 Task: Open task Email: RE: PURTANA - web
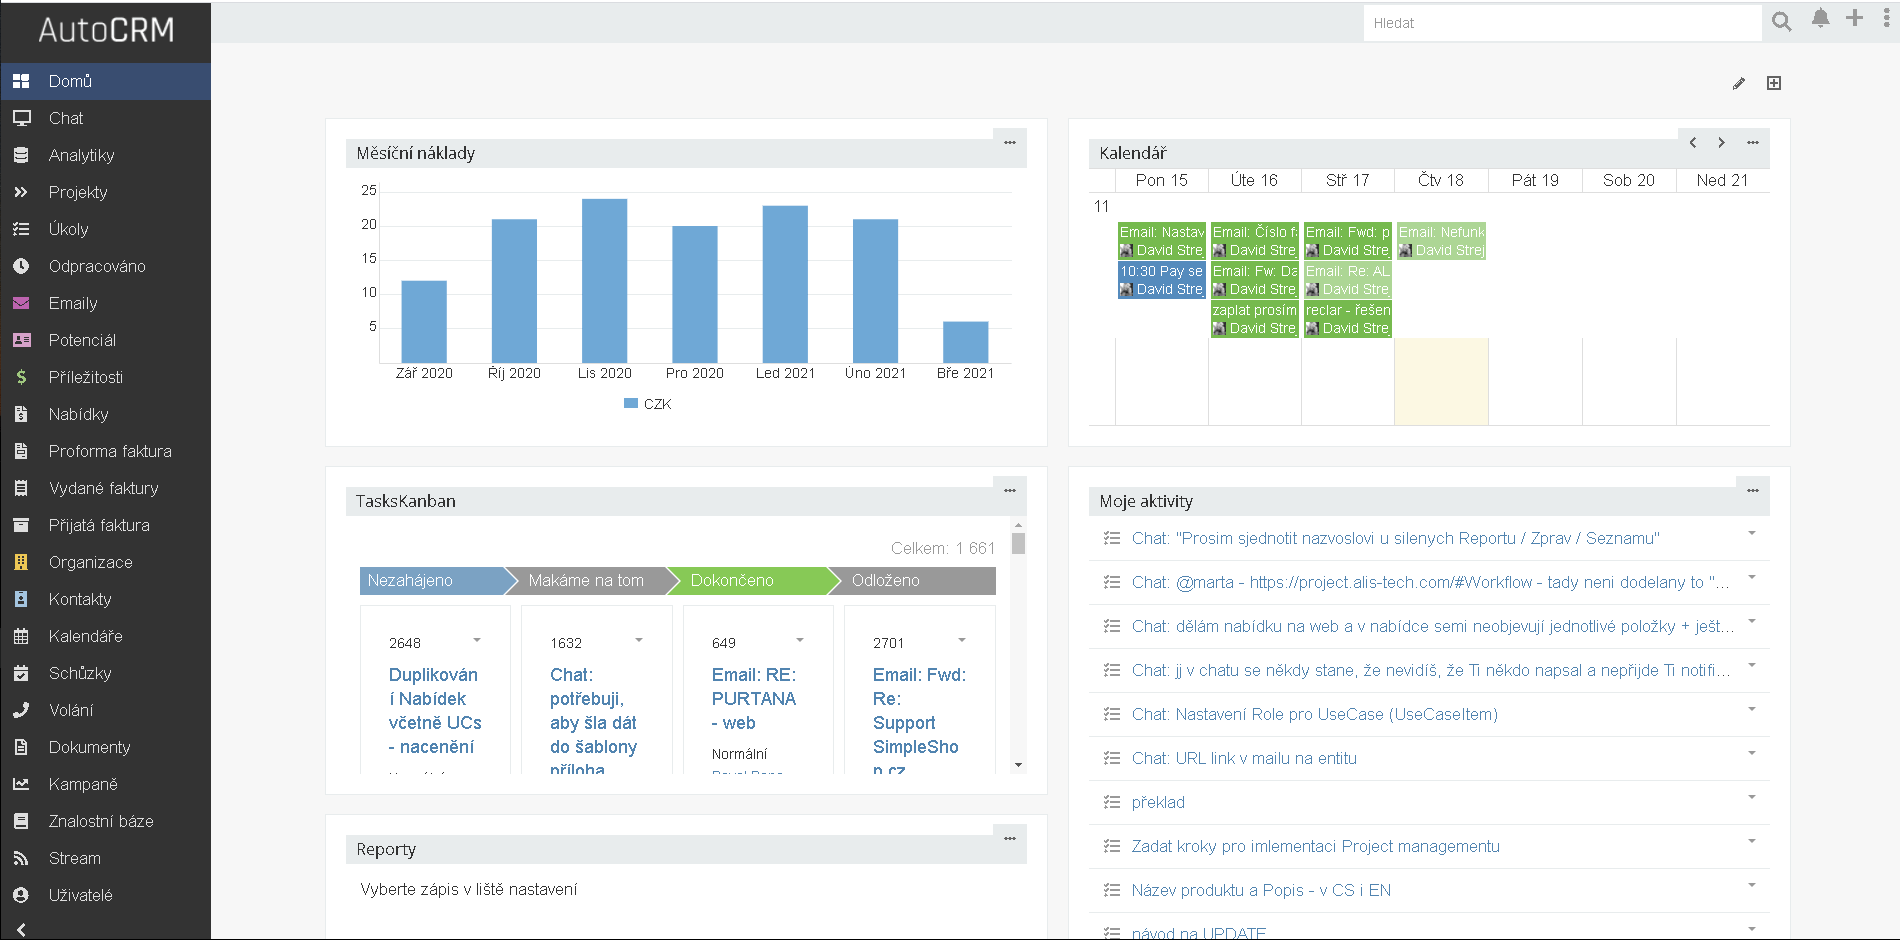point(754,699)
